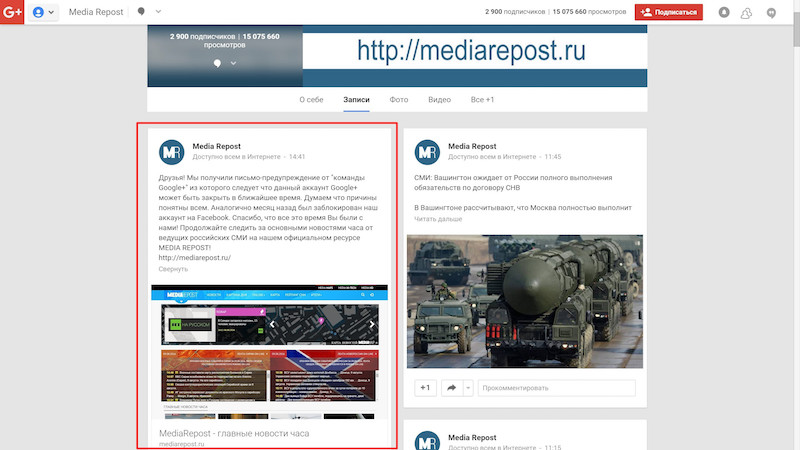Open the military missile truck photo
The height and width of the screenshot is (450, 800).
(x=524, y=302)
